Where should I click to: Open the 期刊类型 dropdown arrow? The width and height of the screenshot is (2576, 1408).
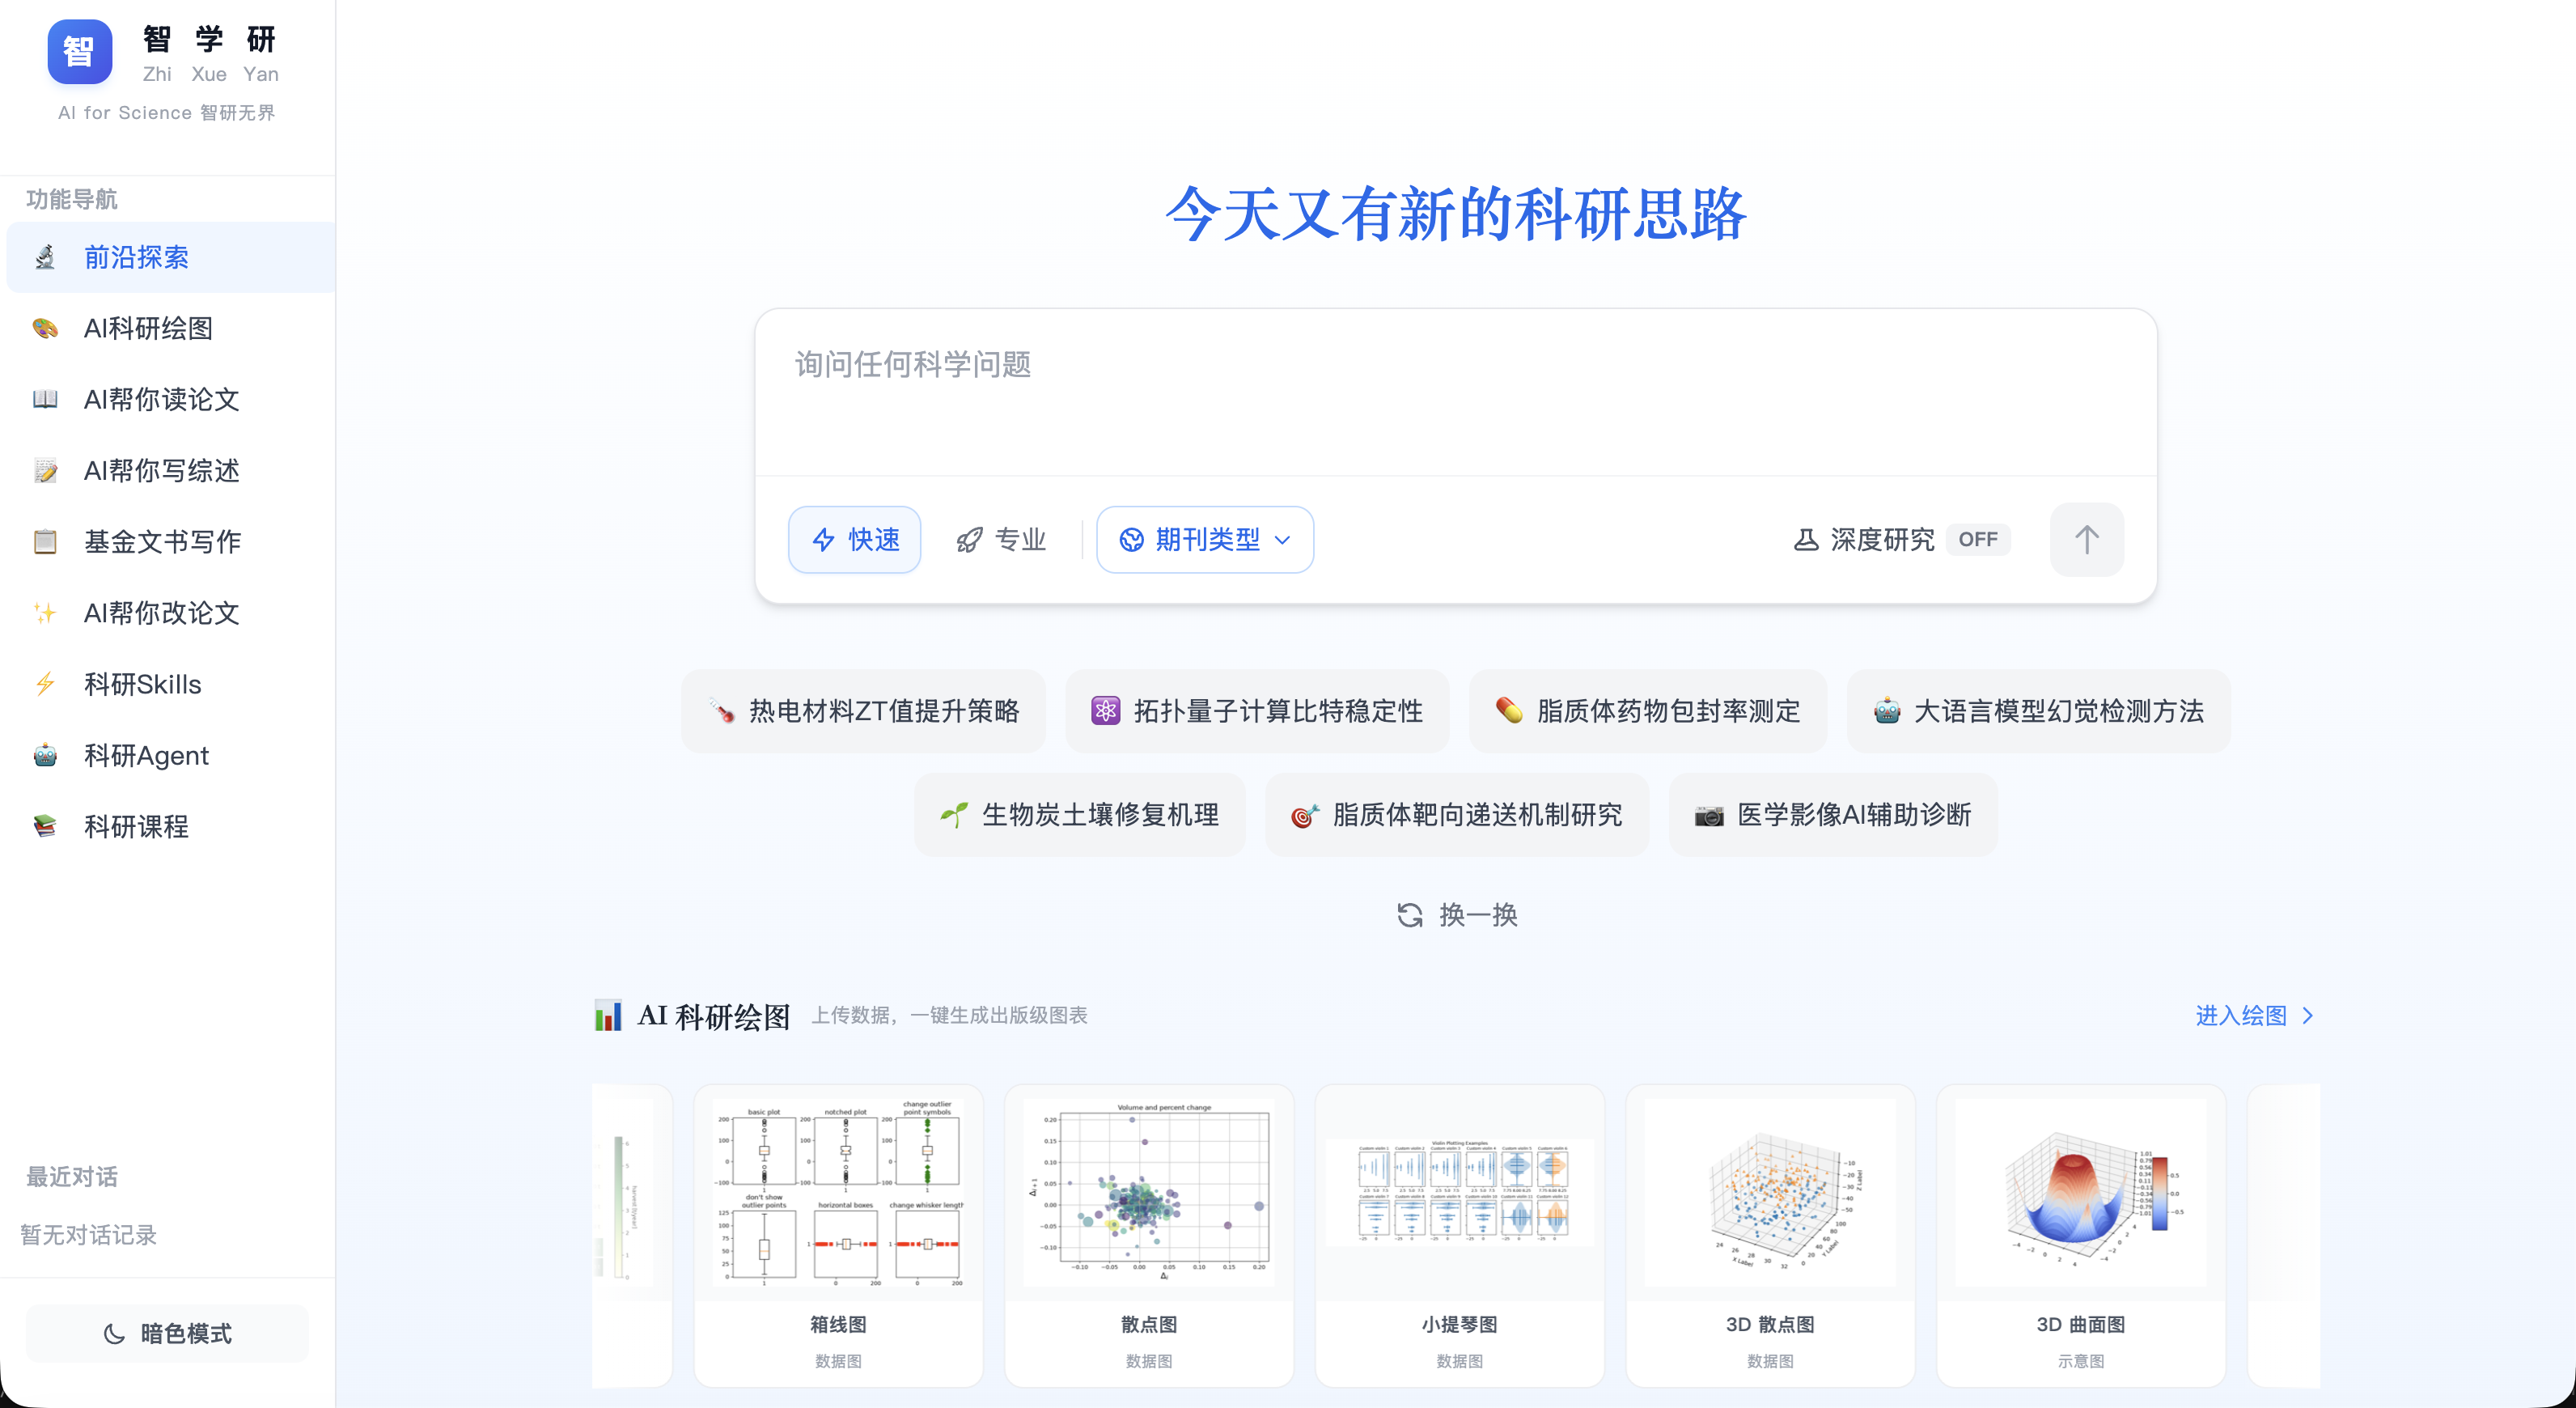pyautogui.click(x=1283, y=540)
